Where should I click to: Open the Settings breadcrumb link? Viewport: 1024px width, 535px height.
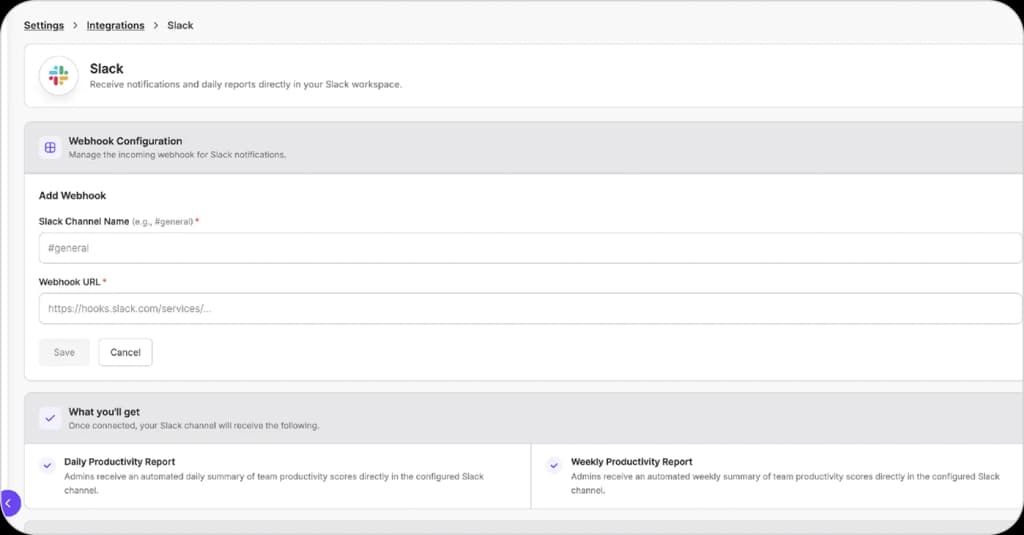[x=44, y=25]
